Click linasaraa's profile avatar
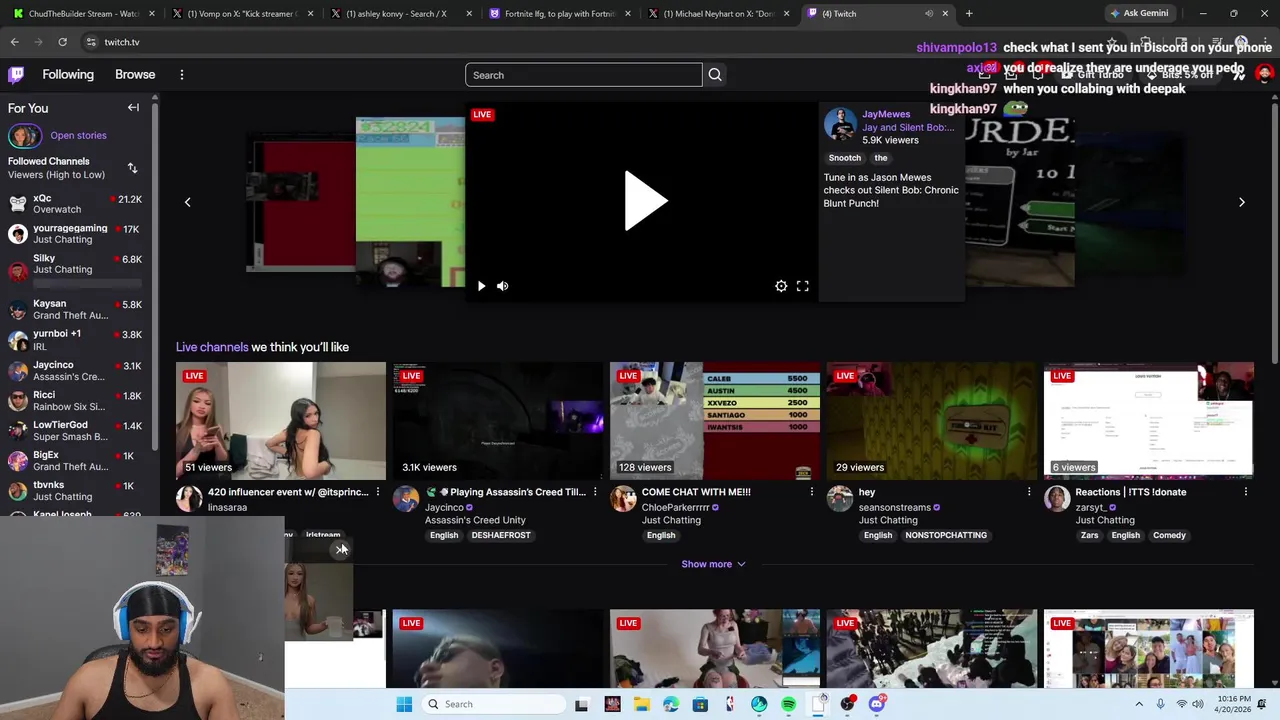 (189, 498)
